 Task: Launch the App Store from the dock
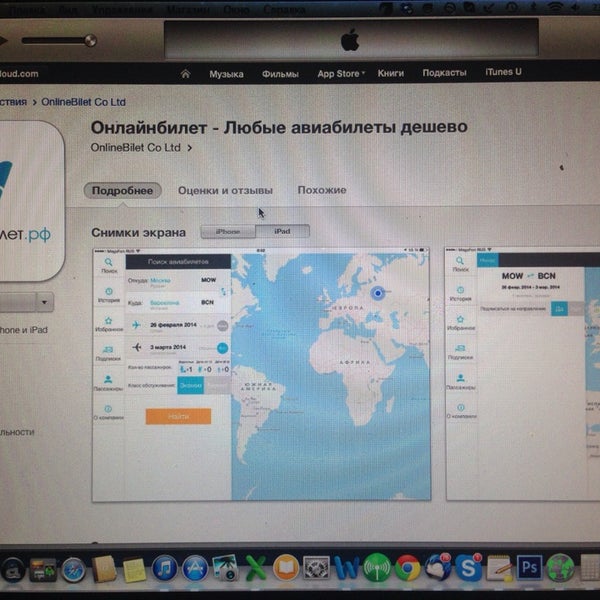195,568
